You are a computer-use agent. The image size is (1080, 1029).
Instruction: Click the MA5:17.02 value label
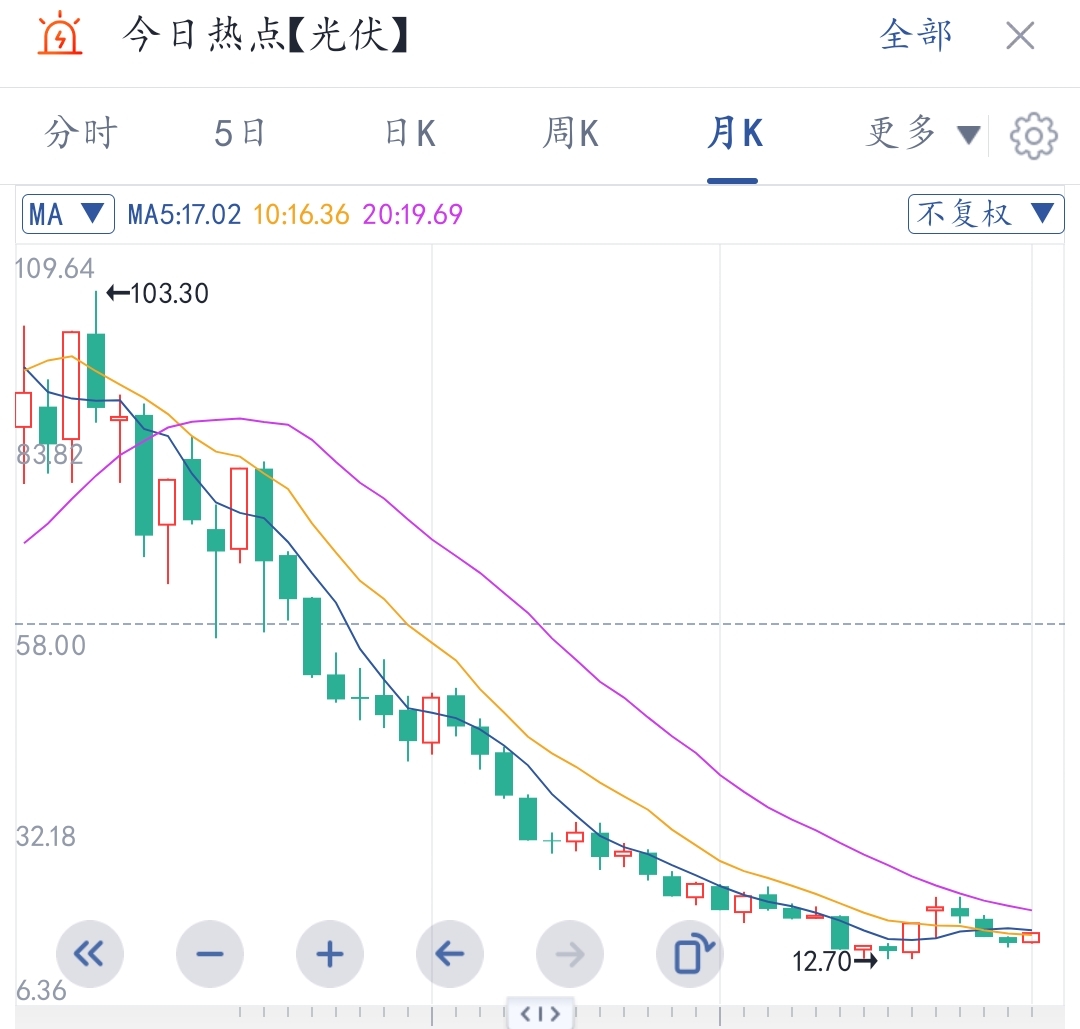185,215
